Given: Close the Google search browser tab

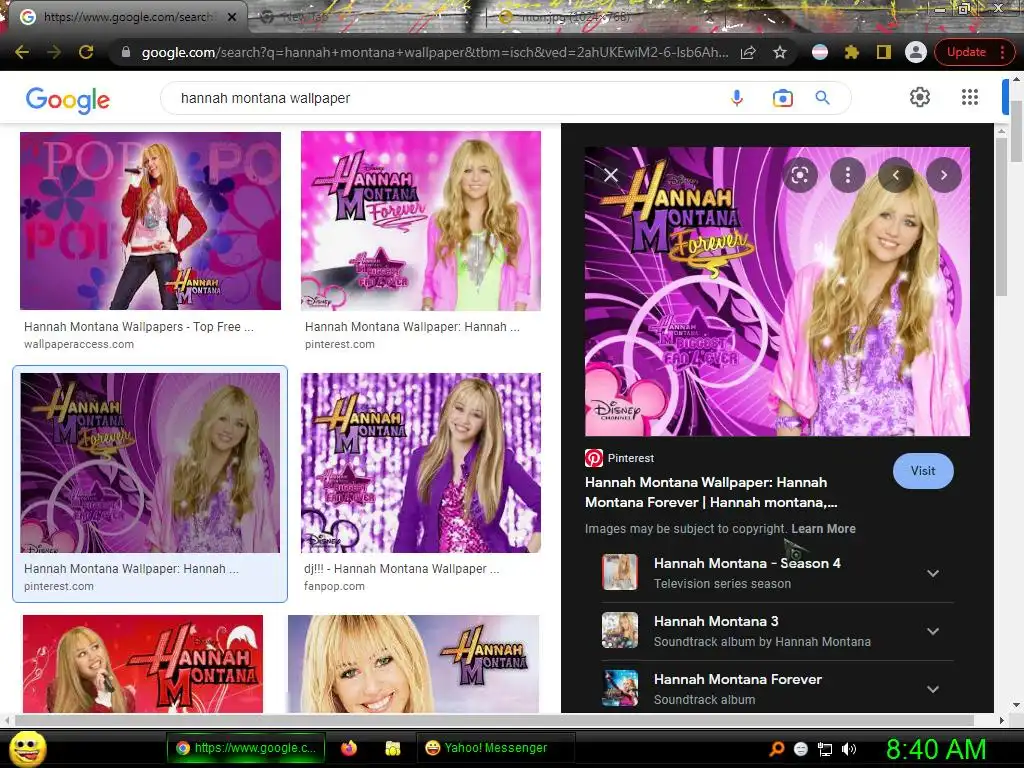Looking at the screenshot, I should (x=232, y=17).
